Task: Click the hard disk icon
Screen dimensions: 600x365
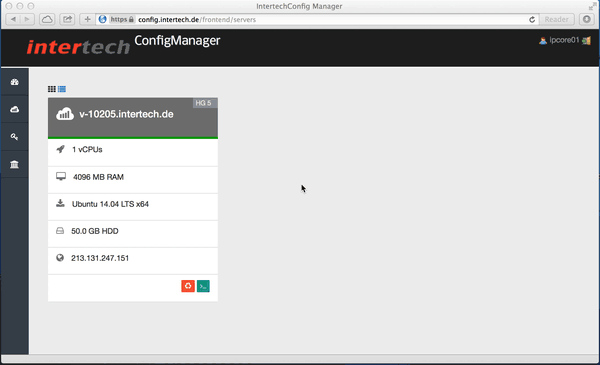Action: [x=60, y=231]
